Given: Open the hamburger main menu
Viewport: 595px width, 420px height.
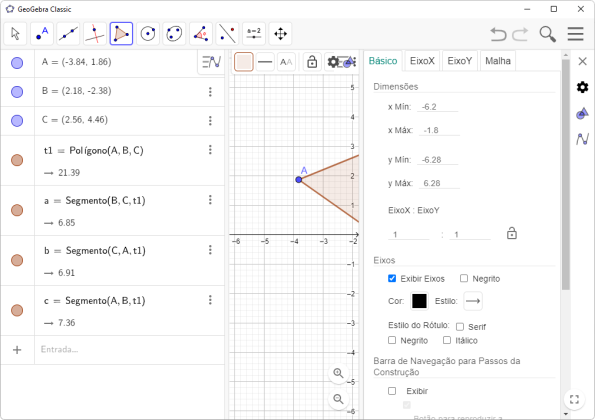Looking at the screenshot, I should point(575,34).
